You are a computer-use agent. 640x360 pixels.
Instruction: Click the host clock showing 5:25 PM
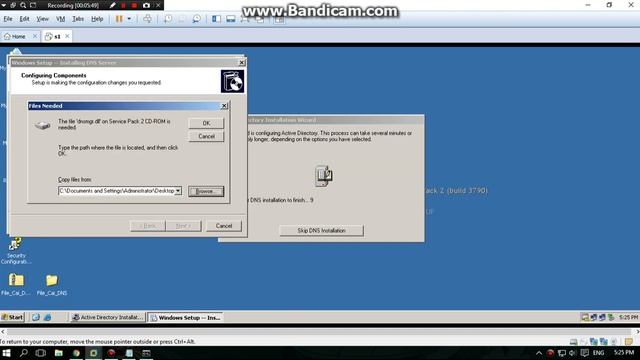624,353
